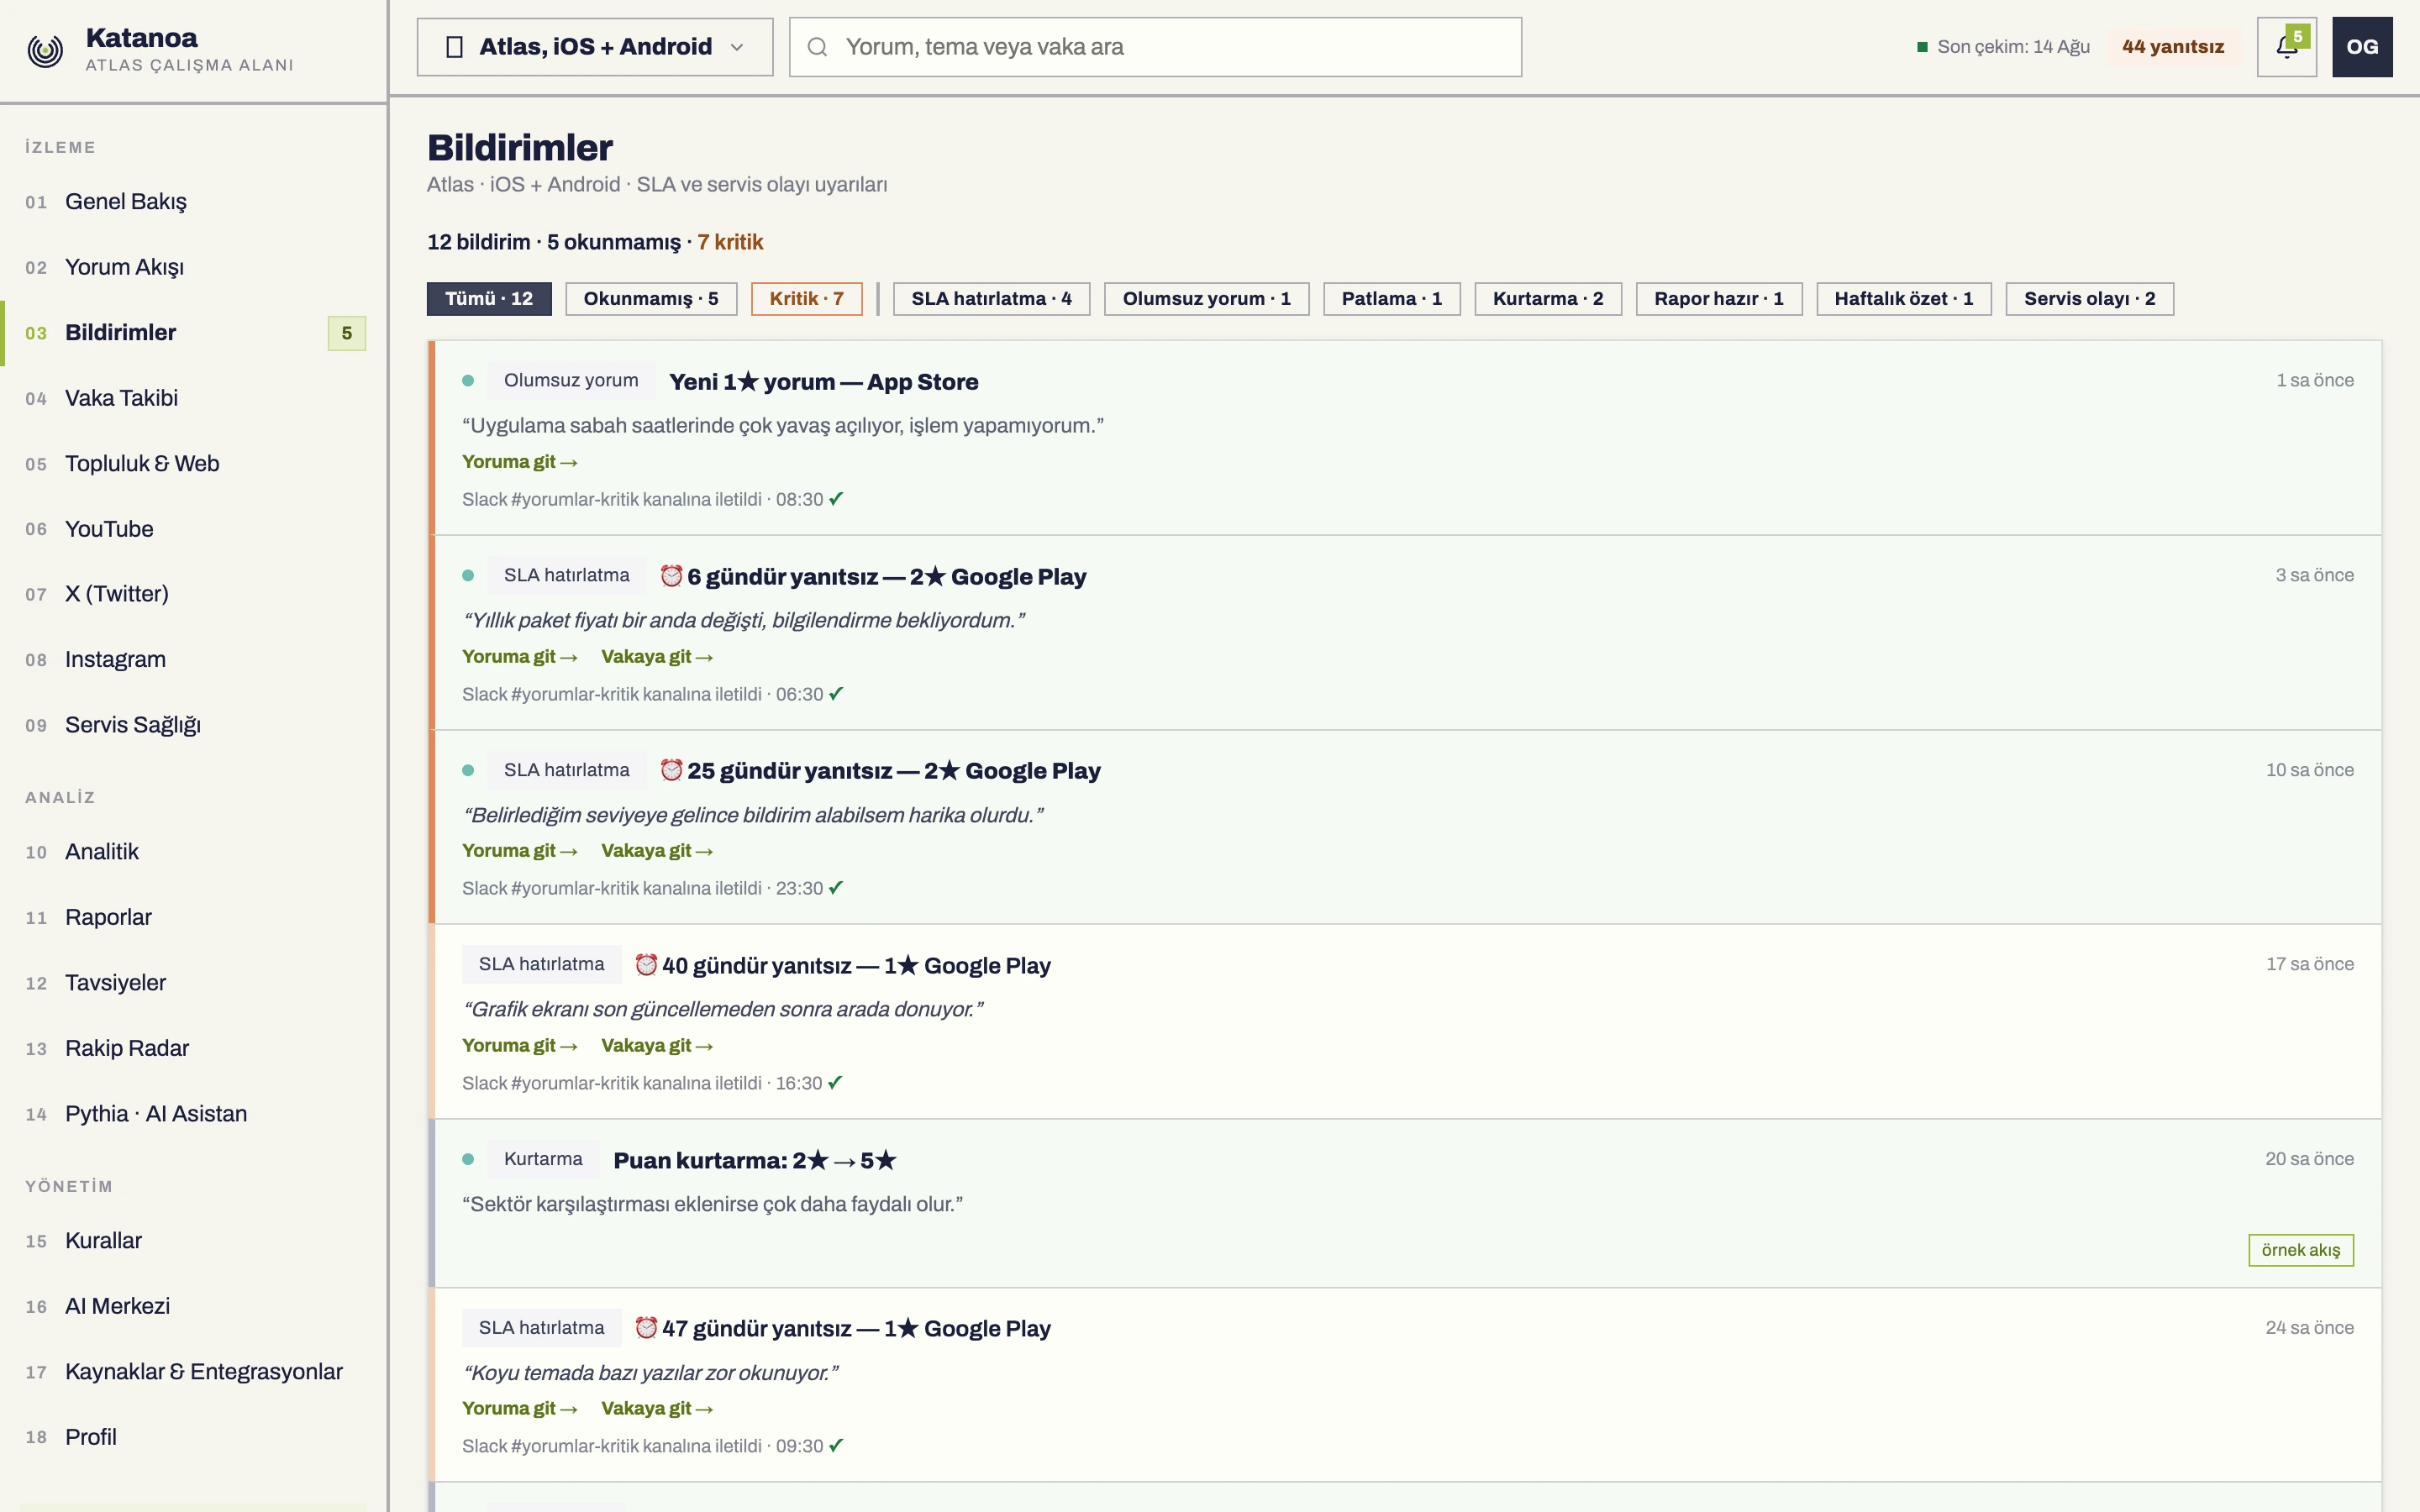Click the Son çekim: 14 Ağu status
This screenshot has width=2420, height=1512.
[2003, 47]
